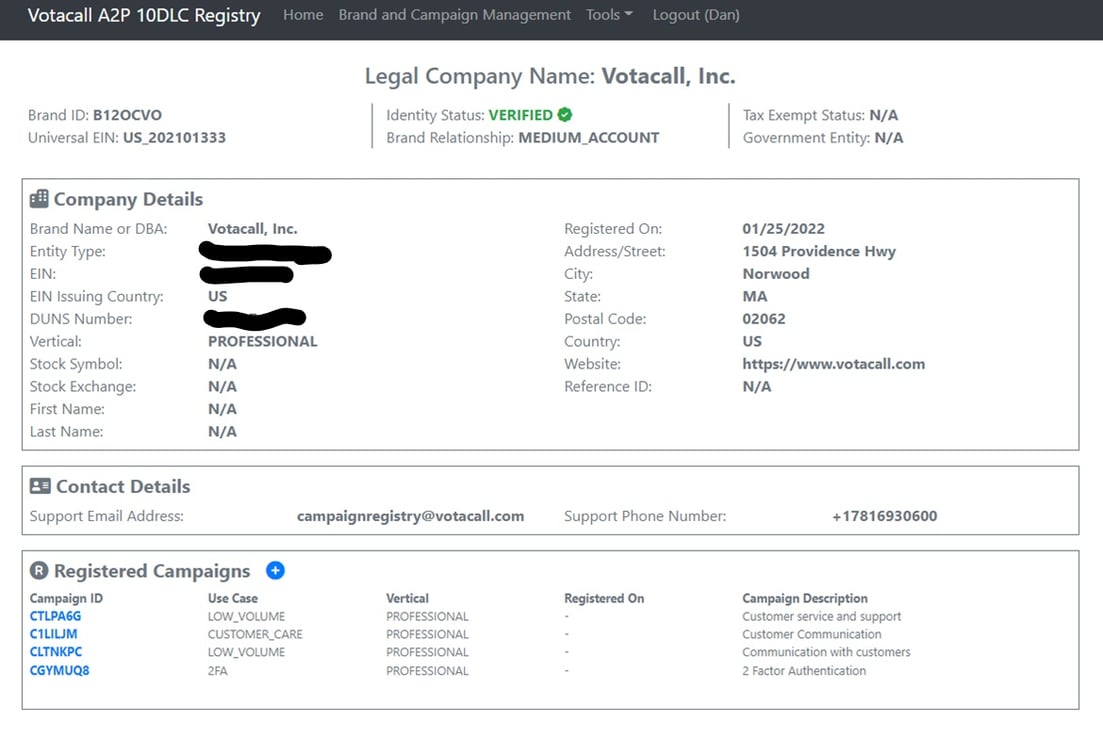Click the Campaign Description column header

coord(805,598)
